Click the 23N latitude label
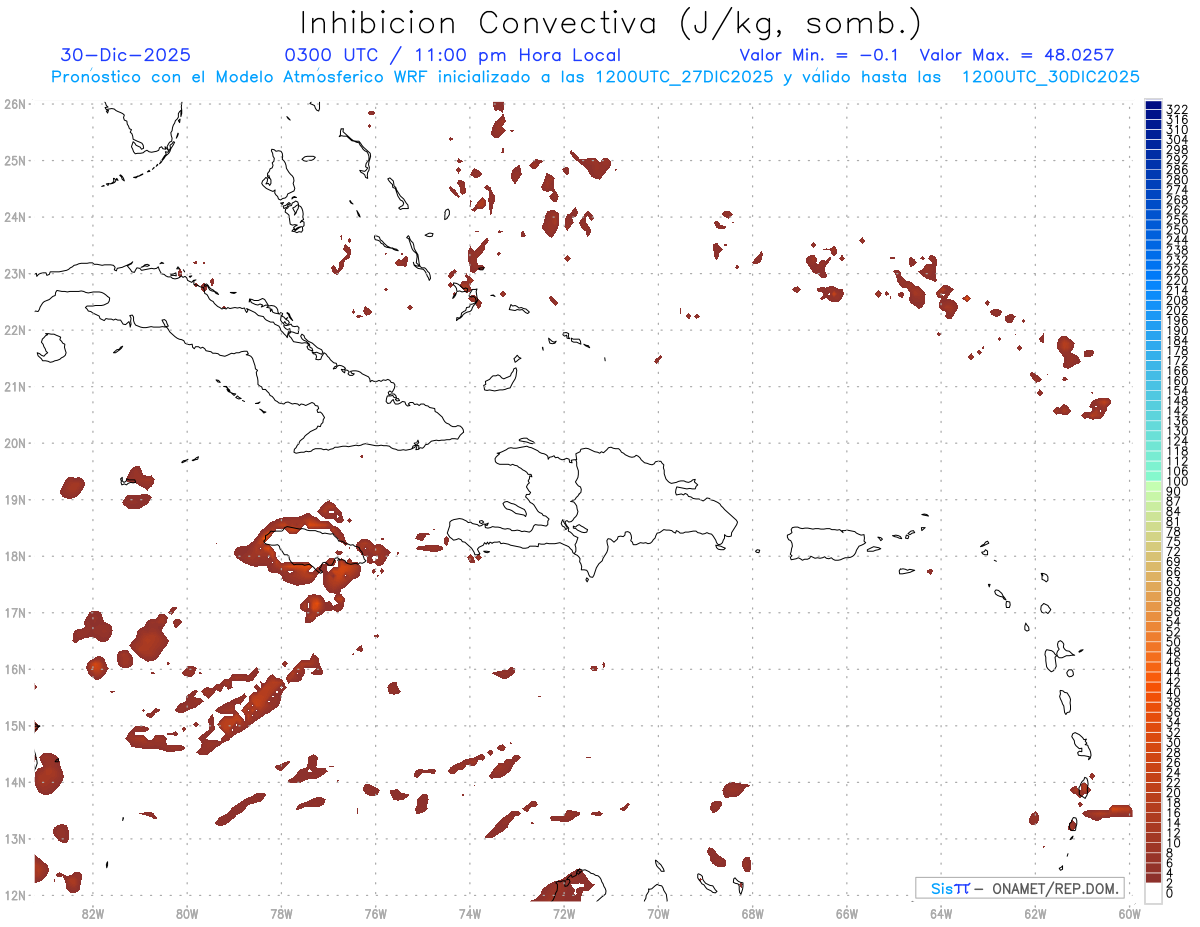The image size is (1200, 927). tap(15, 273)
